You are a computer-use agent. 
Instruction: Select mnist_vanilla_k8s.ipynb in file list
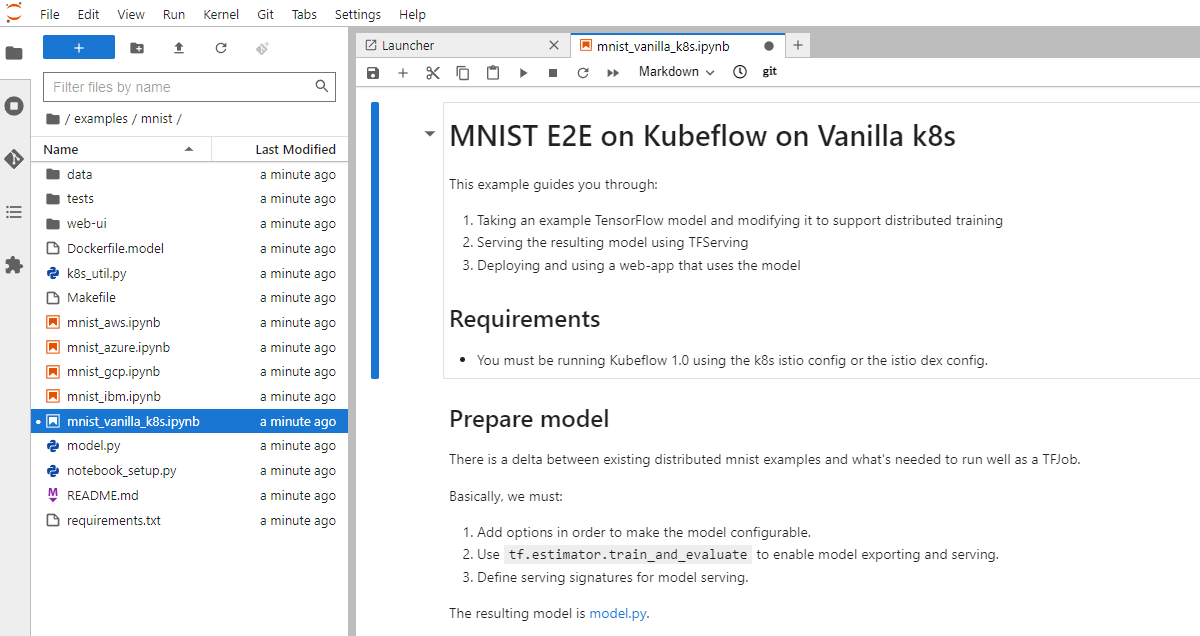click(190, 421)
